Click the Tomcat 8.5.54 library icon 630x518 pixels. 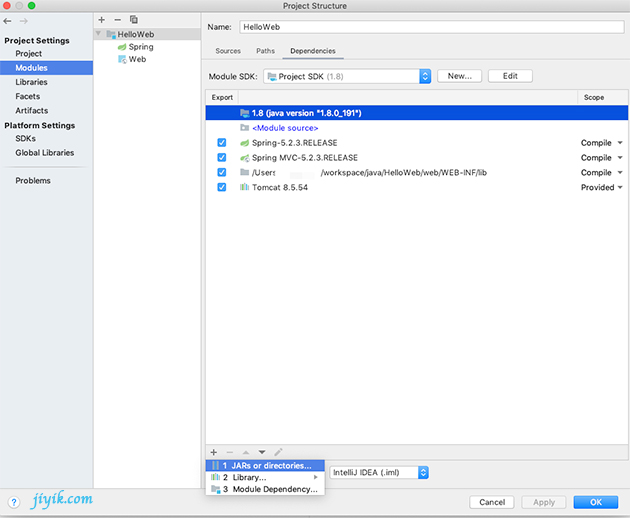point(245,187)
